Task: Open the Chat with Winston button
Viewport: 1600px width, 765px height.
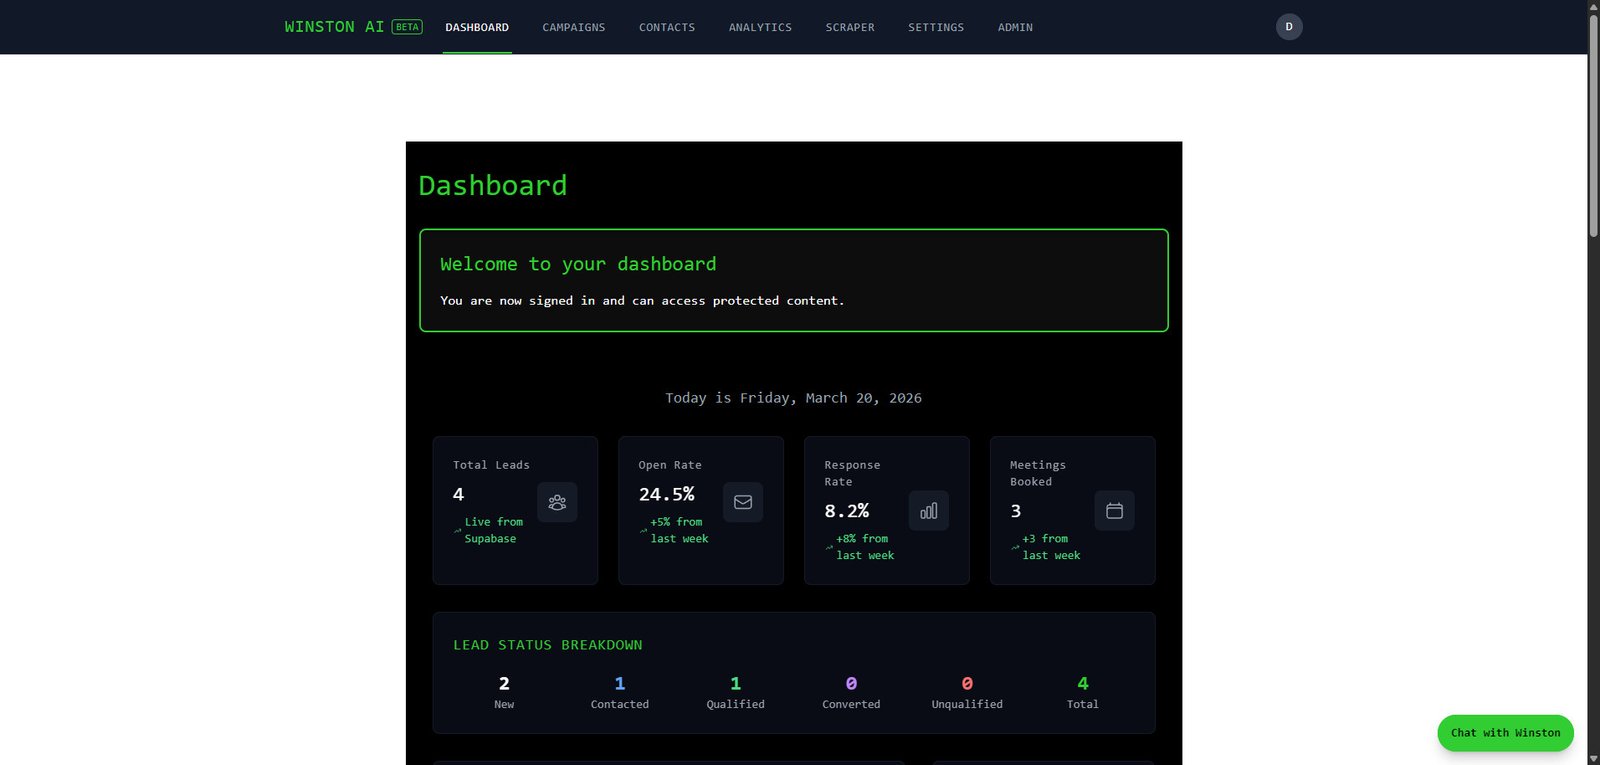Action: pyautogui.click(x=1505, y=733)
